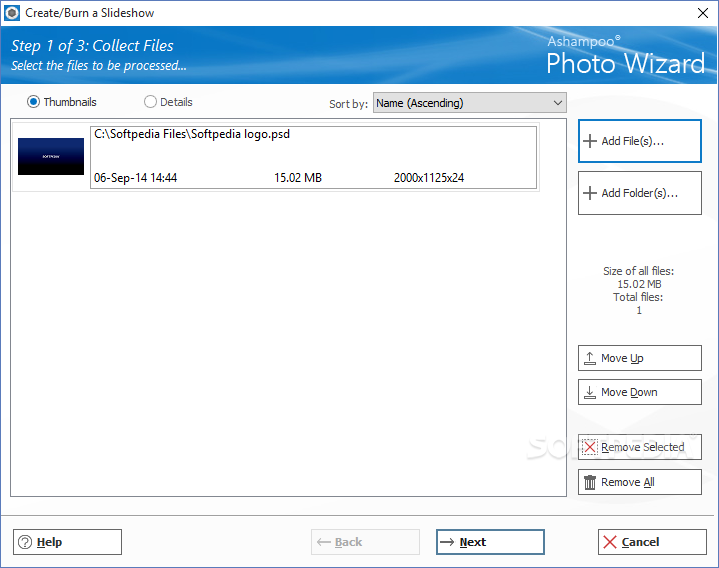The width and height of the screenshot is (719, 568).
Task: Click the Add Folder(s) button
Action: (x=640, y=193)
